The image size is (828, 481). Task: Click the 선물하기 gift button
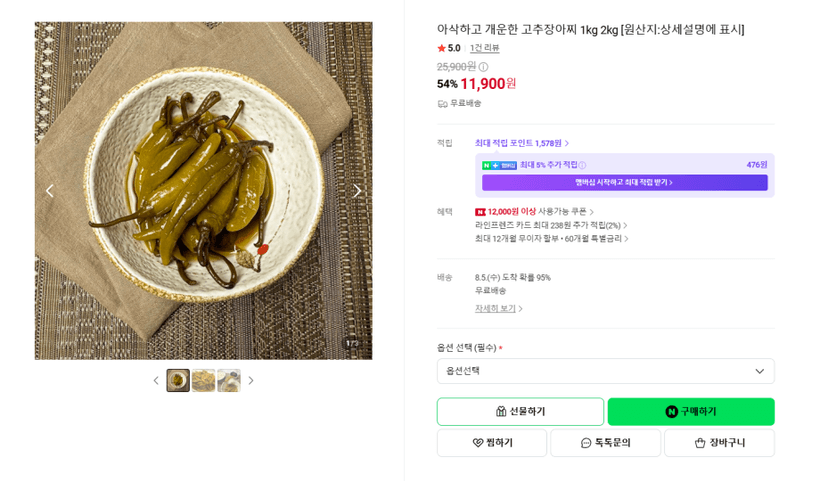(520, 411)
